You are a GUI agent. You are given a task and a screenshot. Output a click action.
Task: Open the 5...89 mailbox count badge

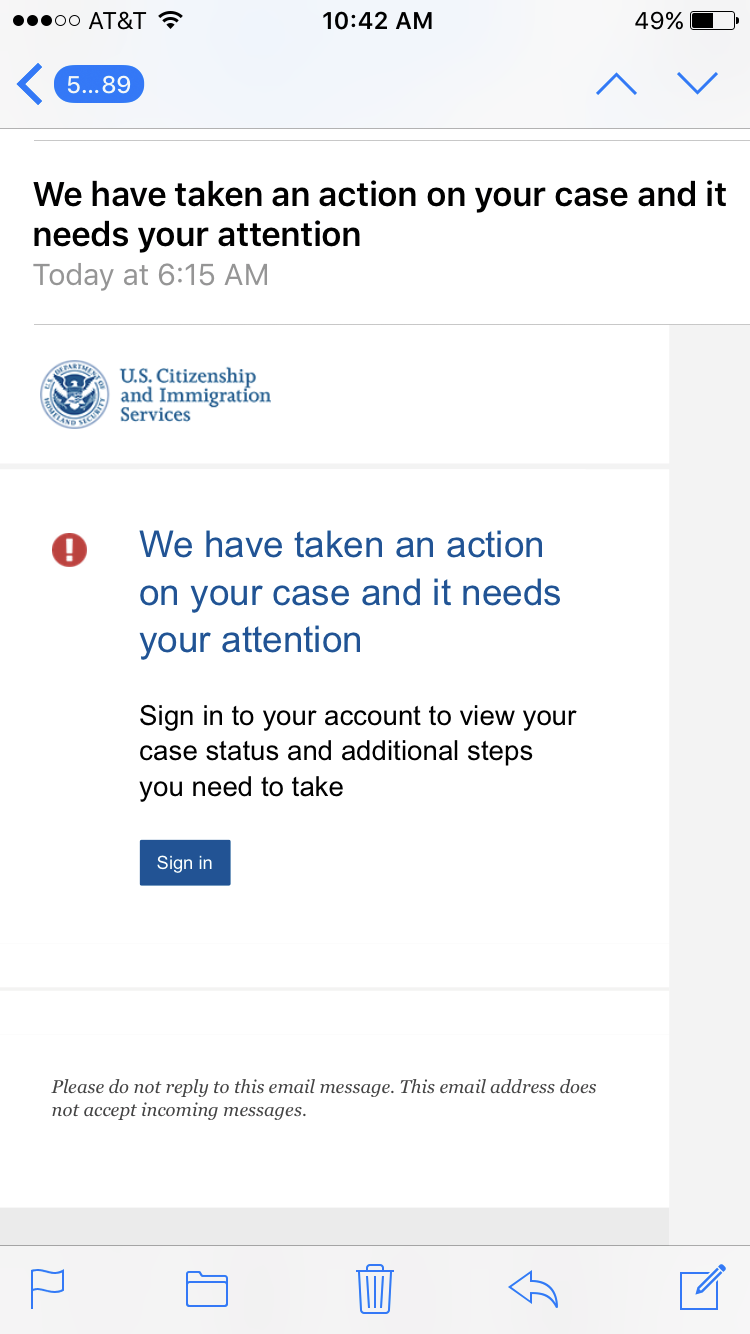[x=99, y=84]
